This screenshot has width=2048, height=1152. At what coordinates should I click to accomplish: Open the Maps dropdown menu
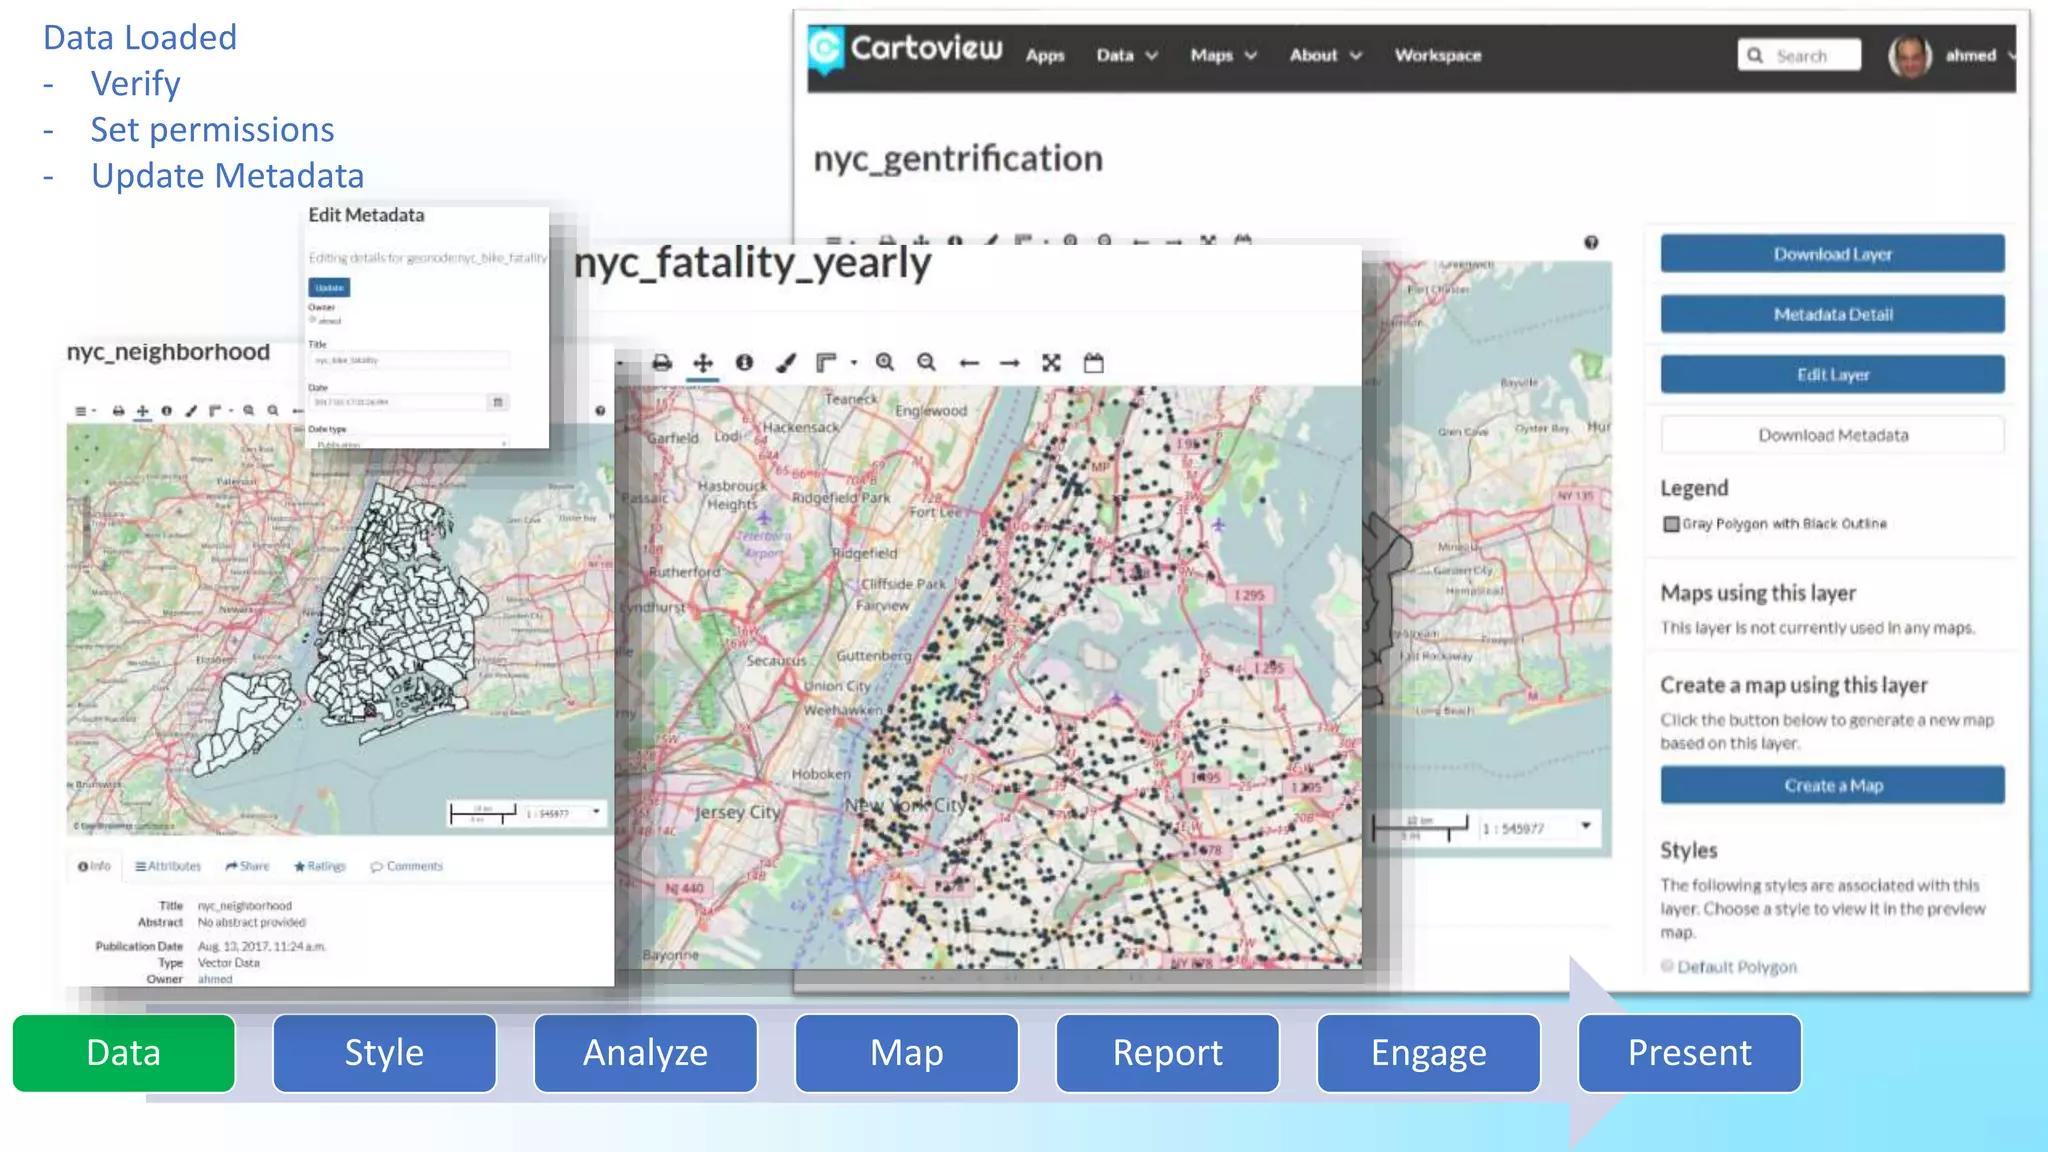click(x=1223, y=56)
